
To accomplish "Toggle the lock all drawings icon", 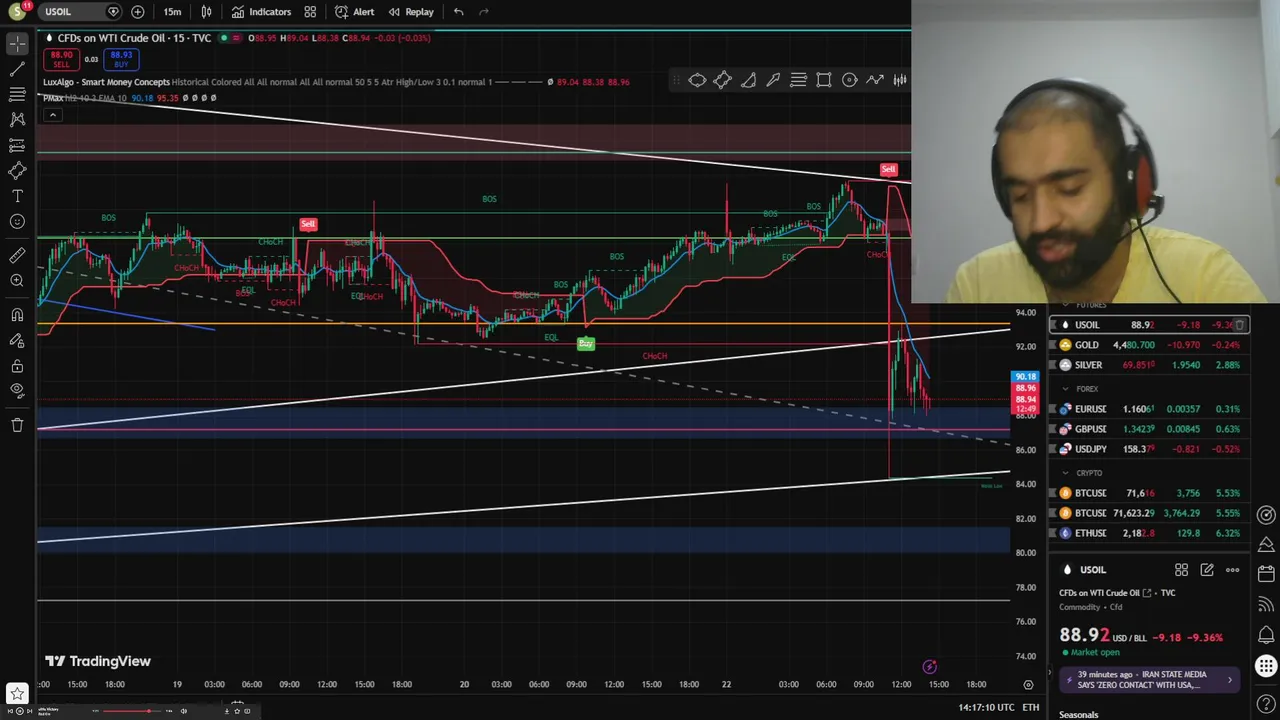I will tap(17, 365).
